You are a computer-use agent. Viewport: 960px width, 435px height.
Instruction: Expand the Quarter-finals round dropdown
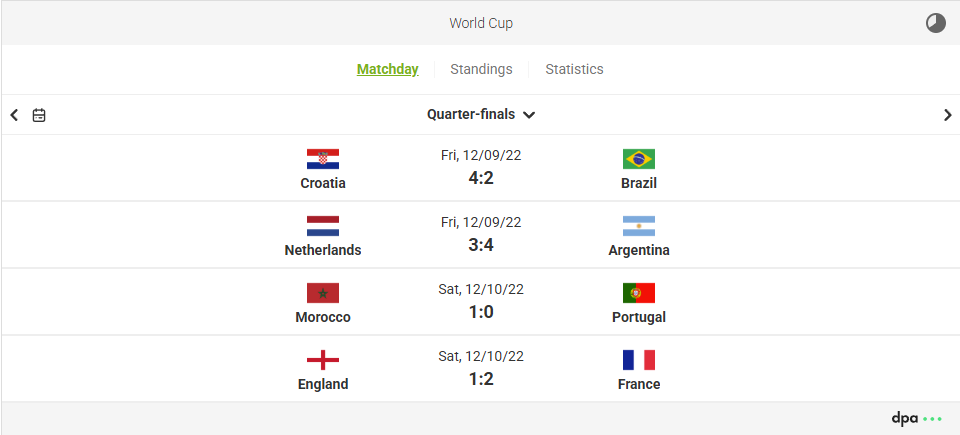481,115
